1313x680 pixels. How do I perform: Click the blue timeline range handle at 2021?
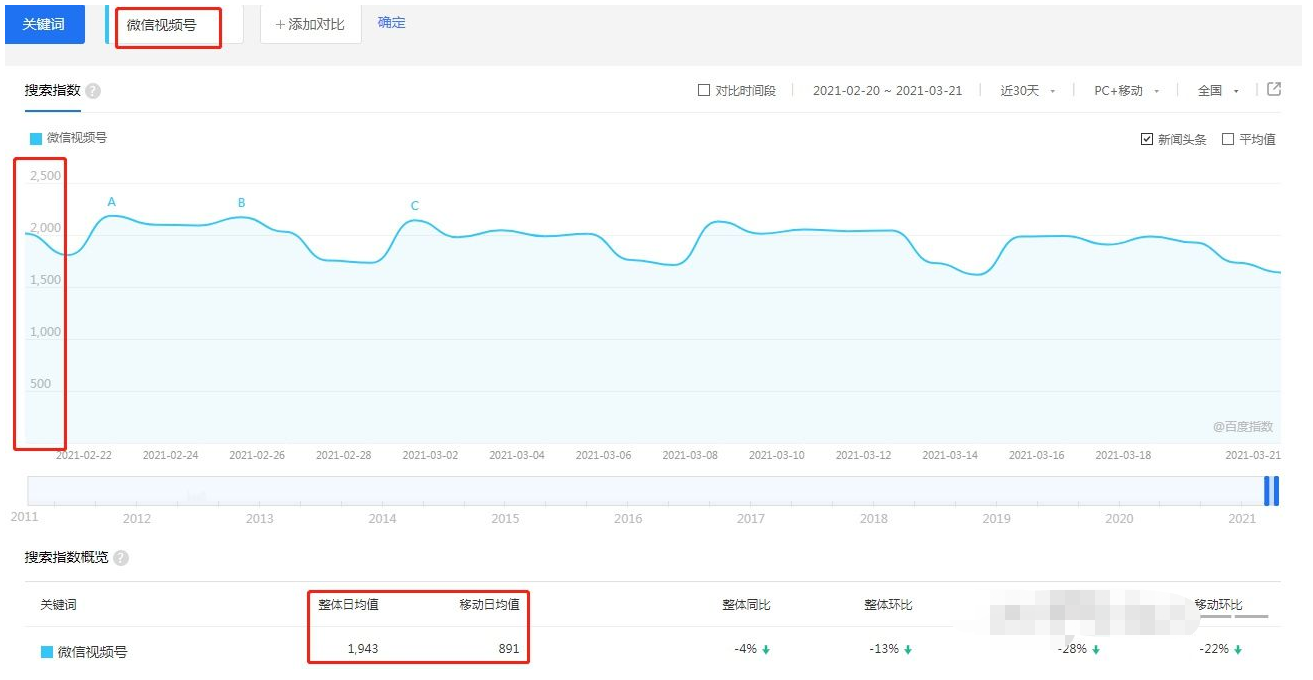pos(1271,491)
